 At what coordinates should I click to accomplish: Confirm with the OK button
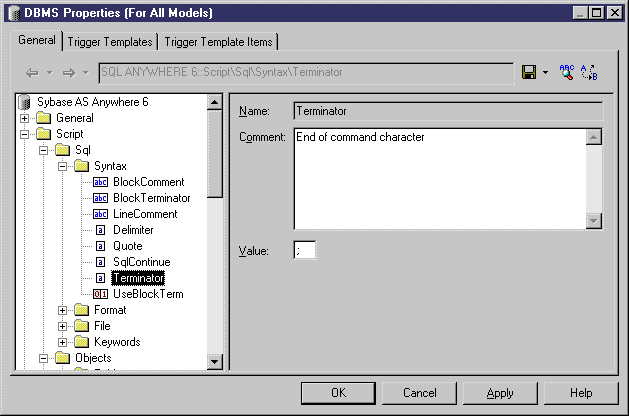(x=338, y=393)
